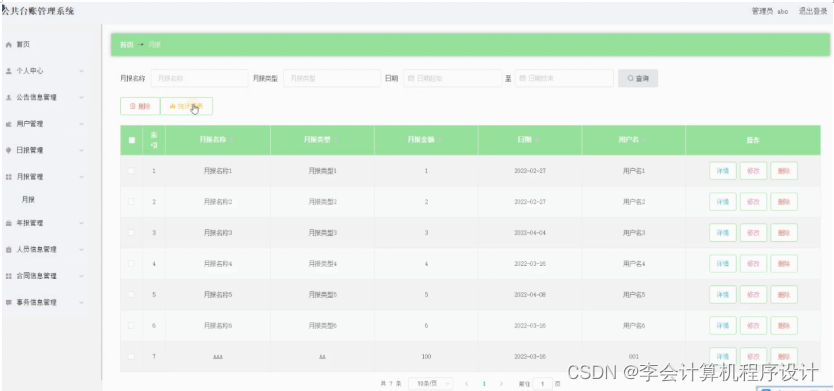Click the grid icon beside 合同信息管理
The width and height of the screenshot is (834, 391).
click(x=9, y=276)
